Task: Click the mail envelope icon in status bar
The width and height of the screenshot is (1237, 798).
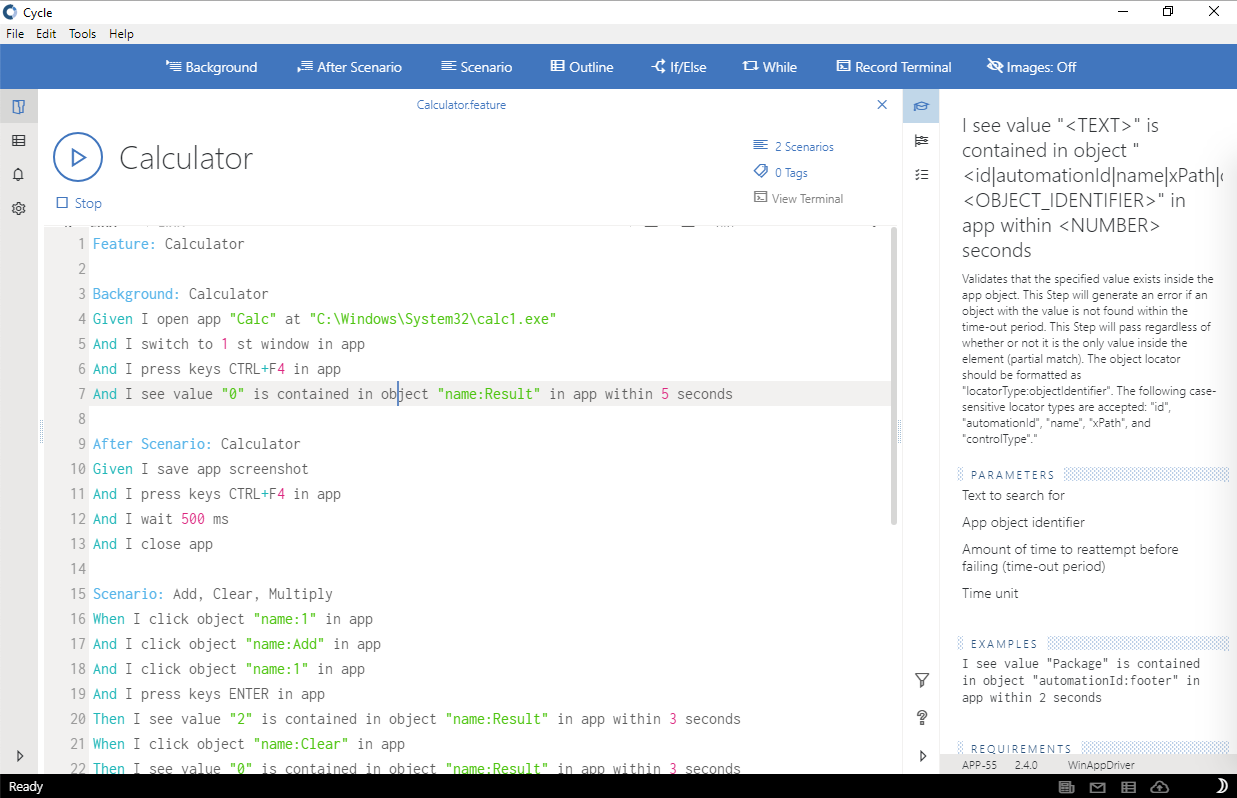Action: [1097, 787]
